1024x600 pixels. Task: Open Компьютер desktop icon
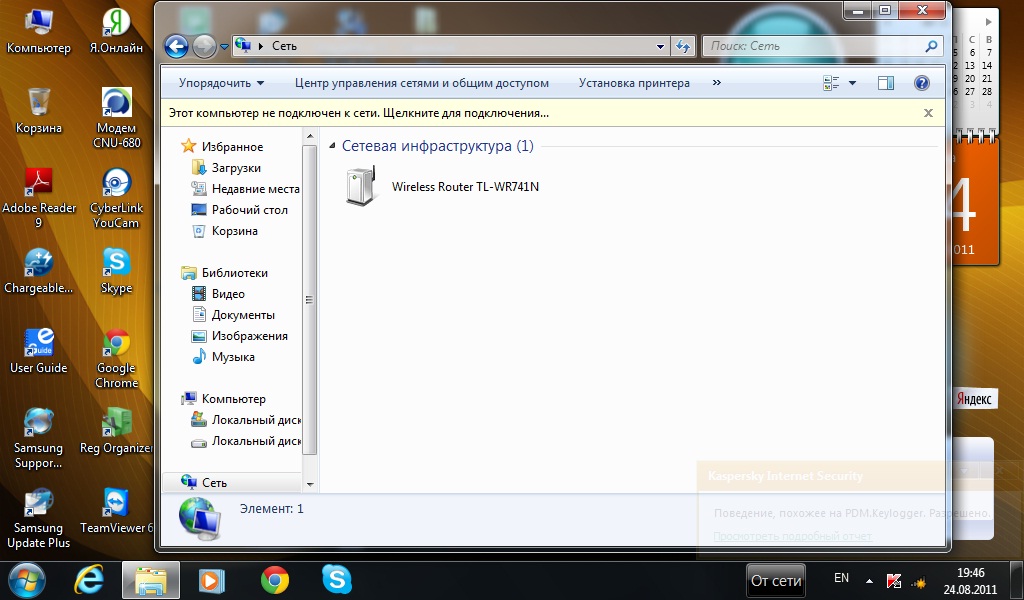click(39, 31)
